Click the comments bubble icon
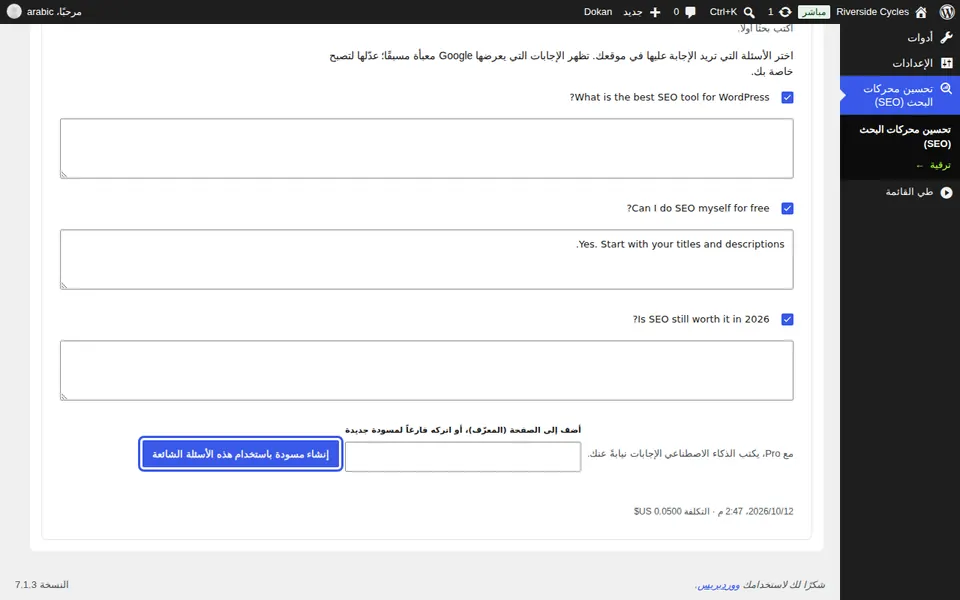Viewport: 960px width, 600px height. 691,12
